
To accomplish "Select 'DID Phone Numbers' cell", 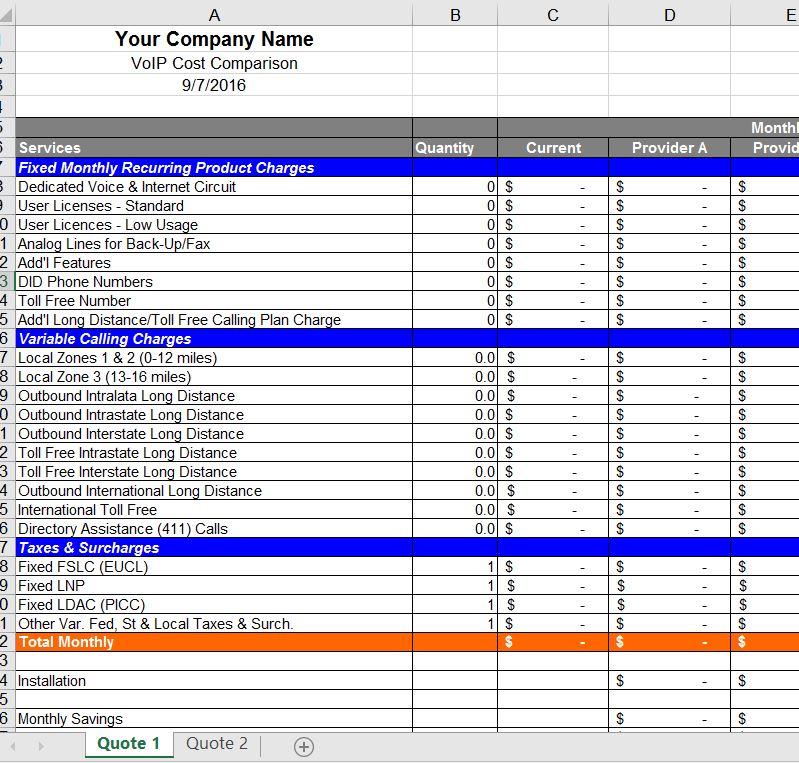I will point(214,282).
